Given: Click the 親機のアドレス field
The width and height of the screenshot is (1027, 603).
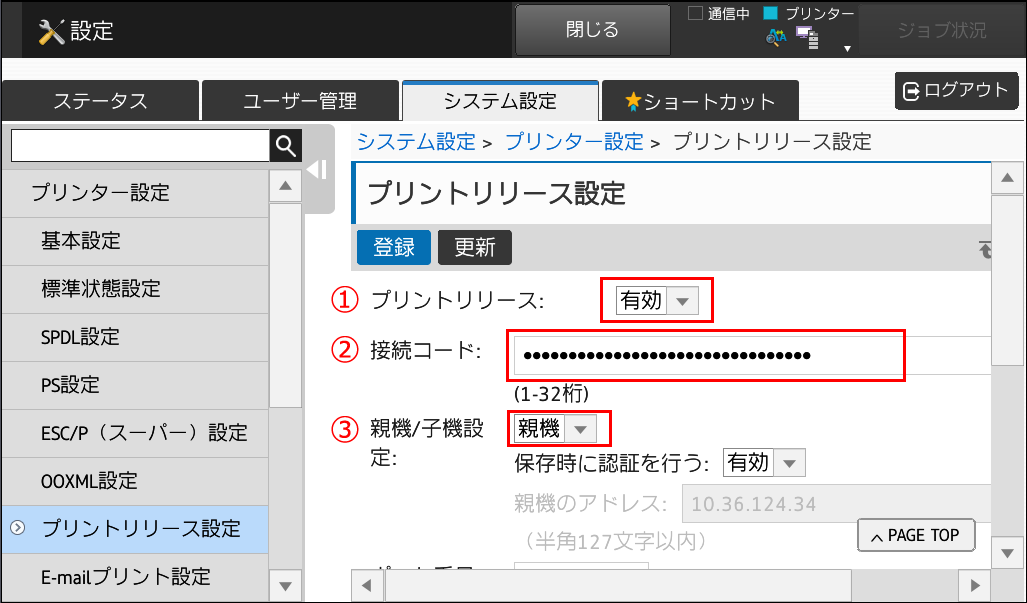Looking at the screenshot, I should (836, 503).
